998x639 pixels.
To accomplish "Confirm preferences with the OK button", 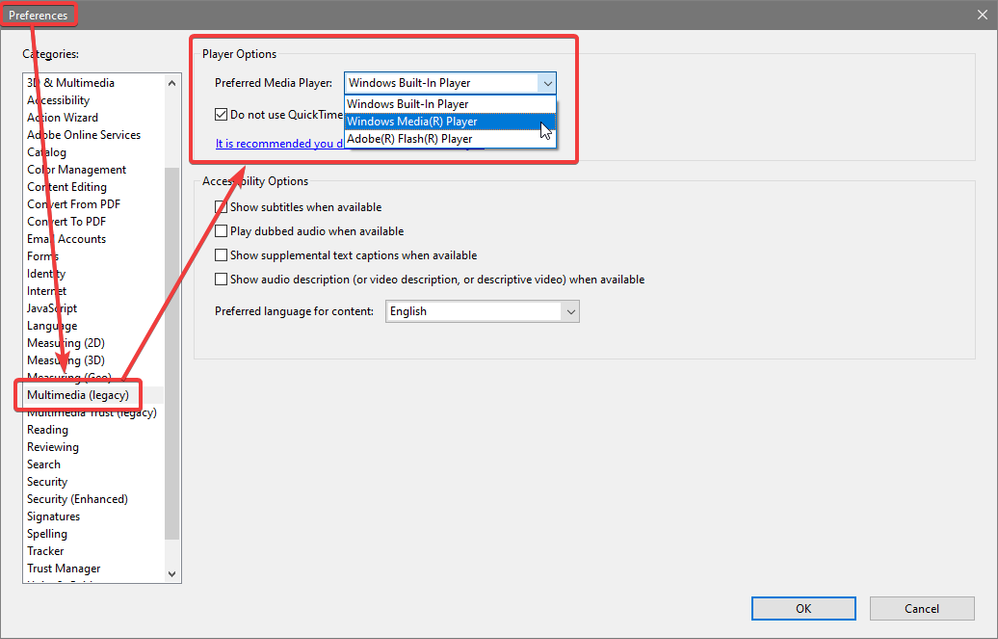I will (x=803, y=608).
